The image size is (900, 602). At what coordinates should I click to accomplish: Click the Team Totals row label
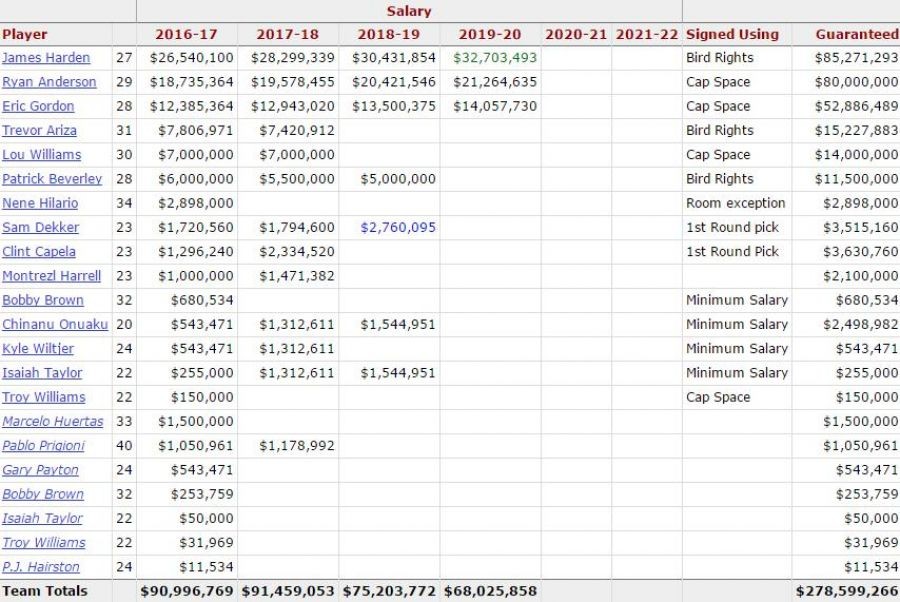tap(45, 591)
